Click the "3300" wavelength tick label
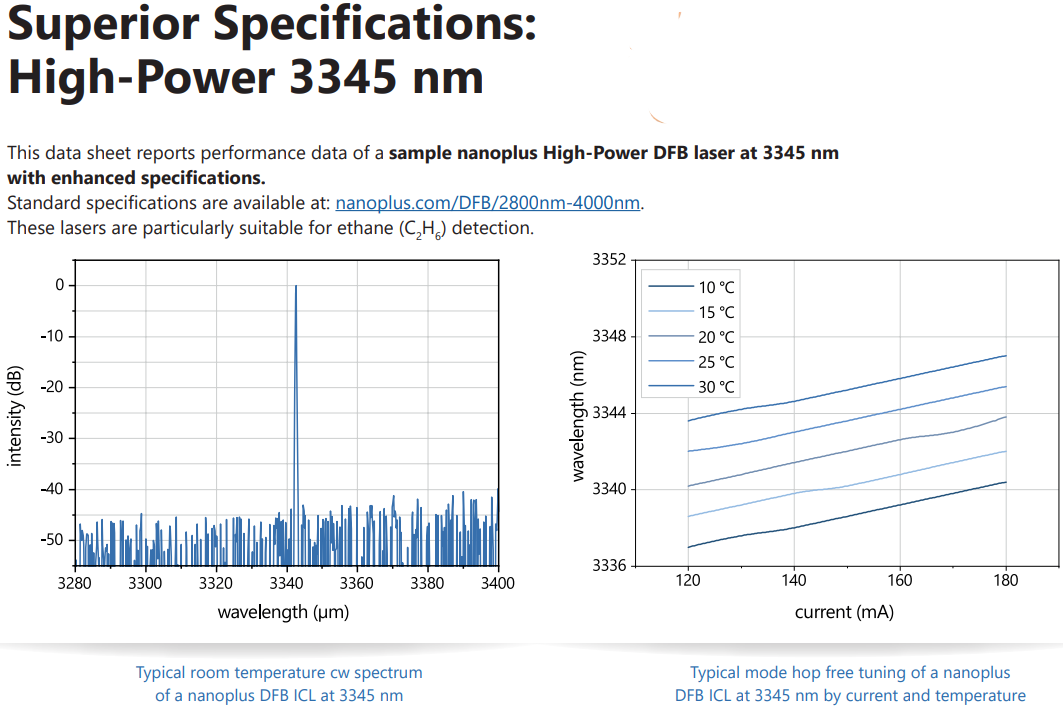This screenshot has width=1063, height=718. (145, 583)
